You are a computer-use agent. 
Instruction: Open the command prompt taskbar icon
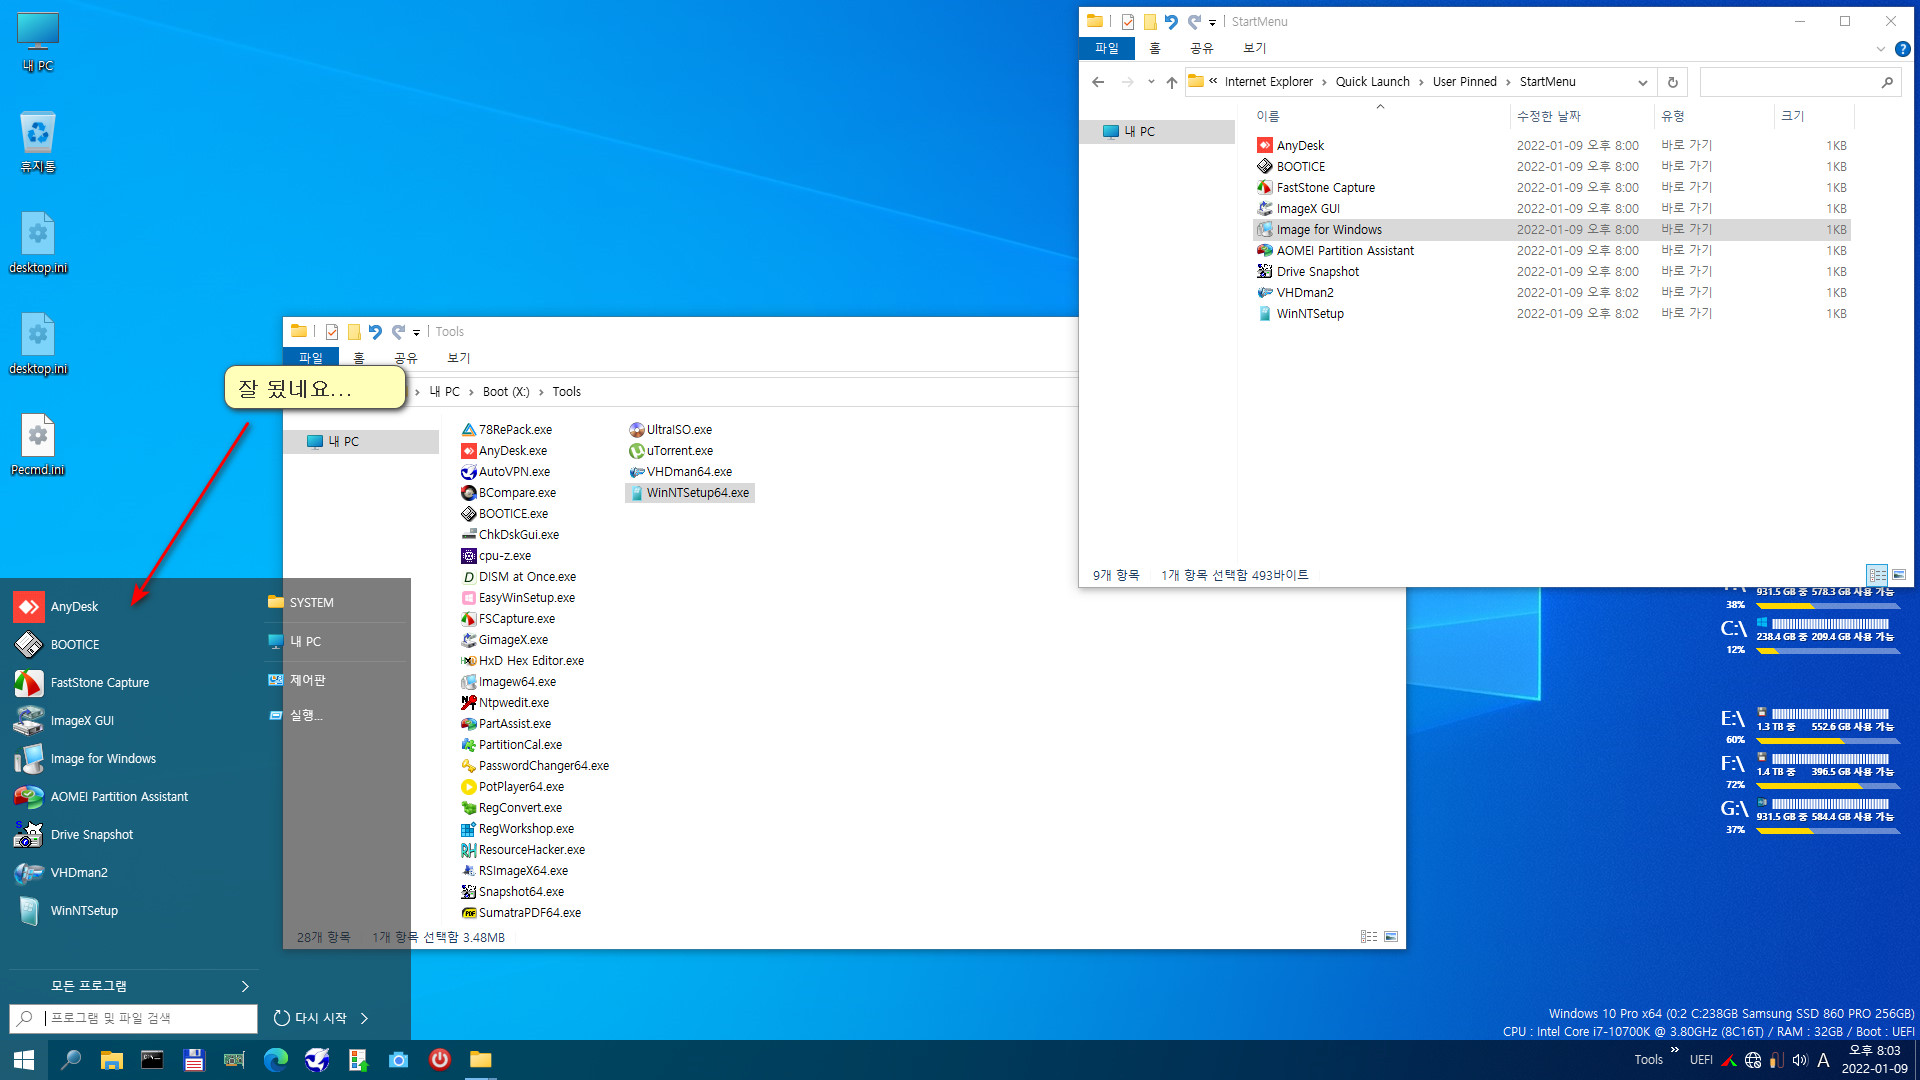[152, 1060]
